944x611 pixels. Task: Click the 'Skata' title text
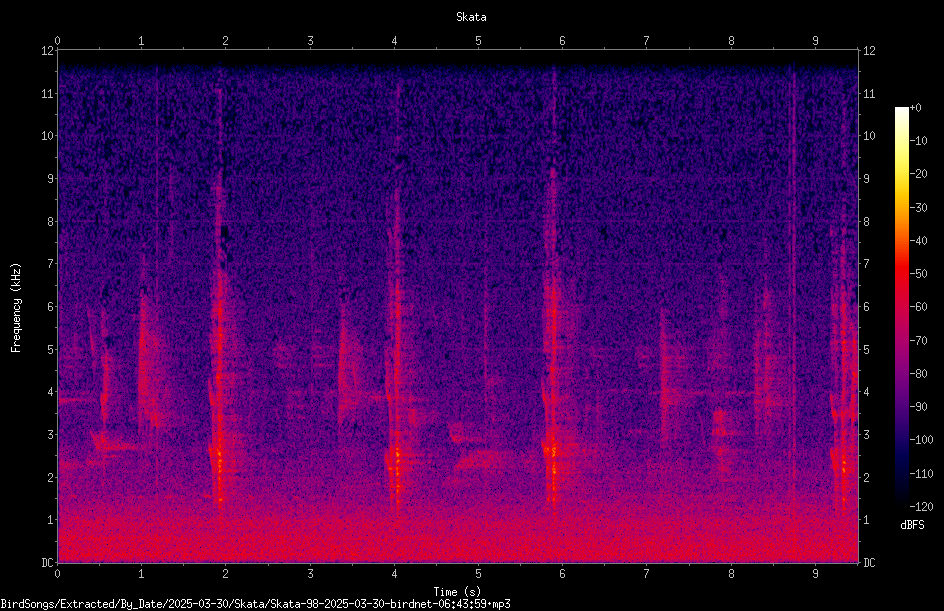click(471, 17)
